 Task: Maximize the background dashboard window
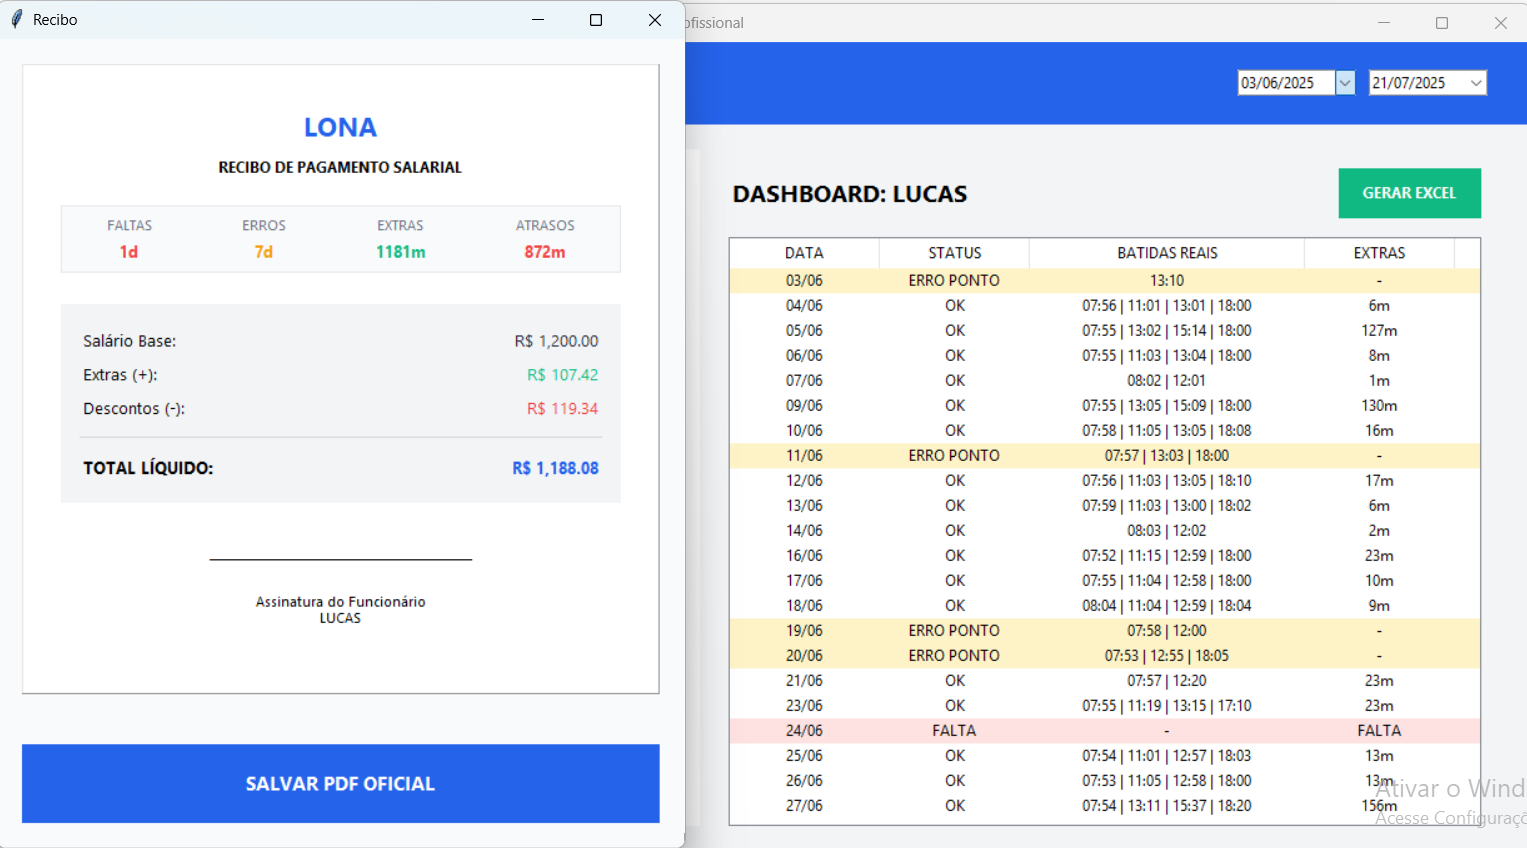click(x=1442, y=23)
